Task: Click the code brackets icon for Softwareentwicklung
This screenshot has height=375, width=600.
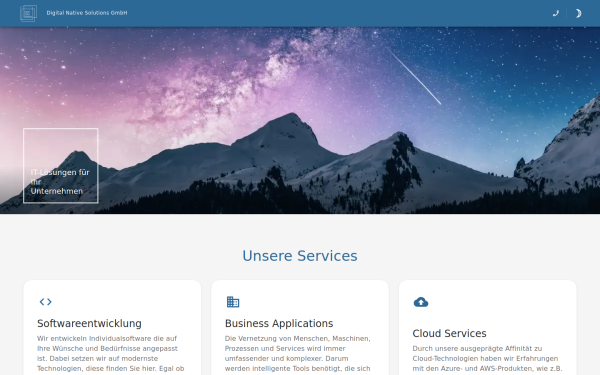Action: pos(46,302)
